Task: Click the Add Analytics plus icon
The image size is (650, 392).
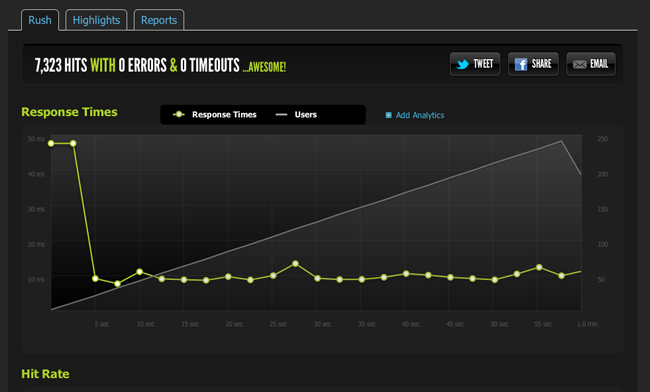Action: coord(388,115)
